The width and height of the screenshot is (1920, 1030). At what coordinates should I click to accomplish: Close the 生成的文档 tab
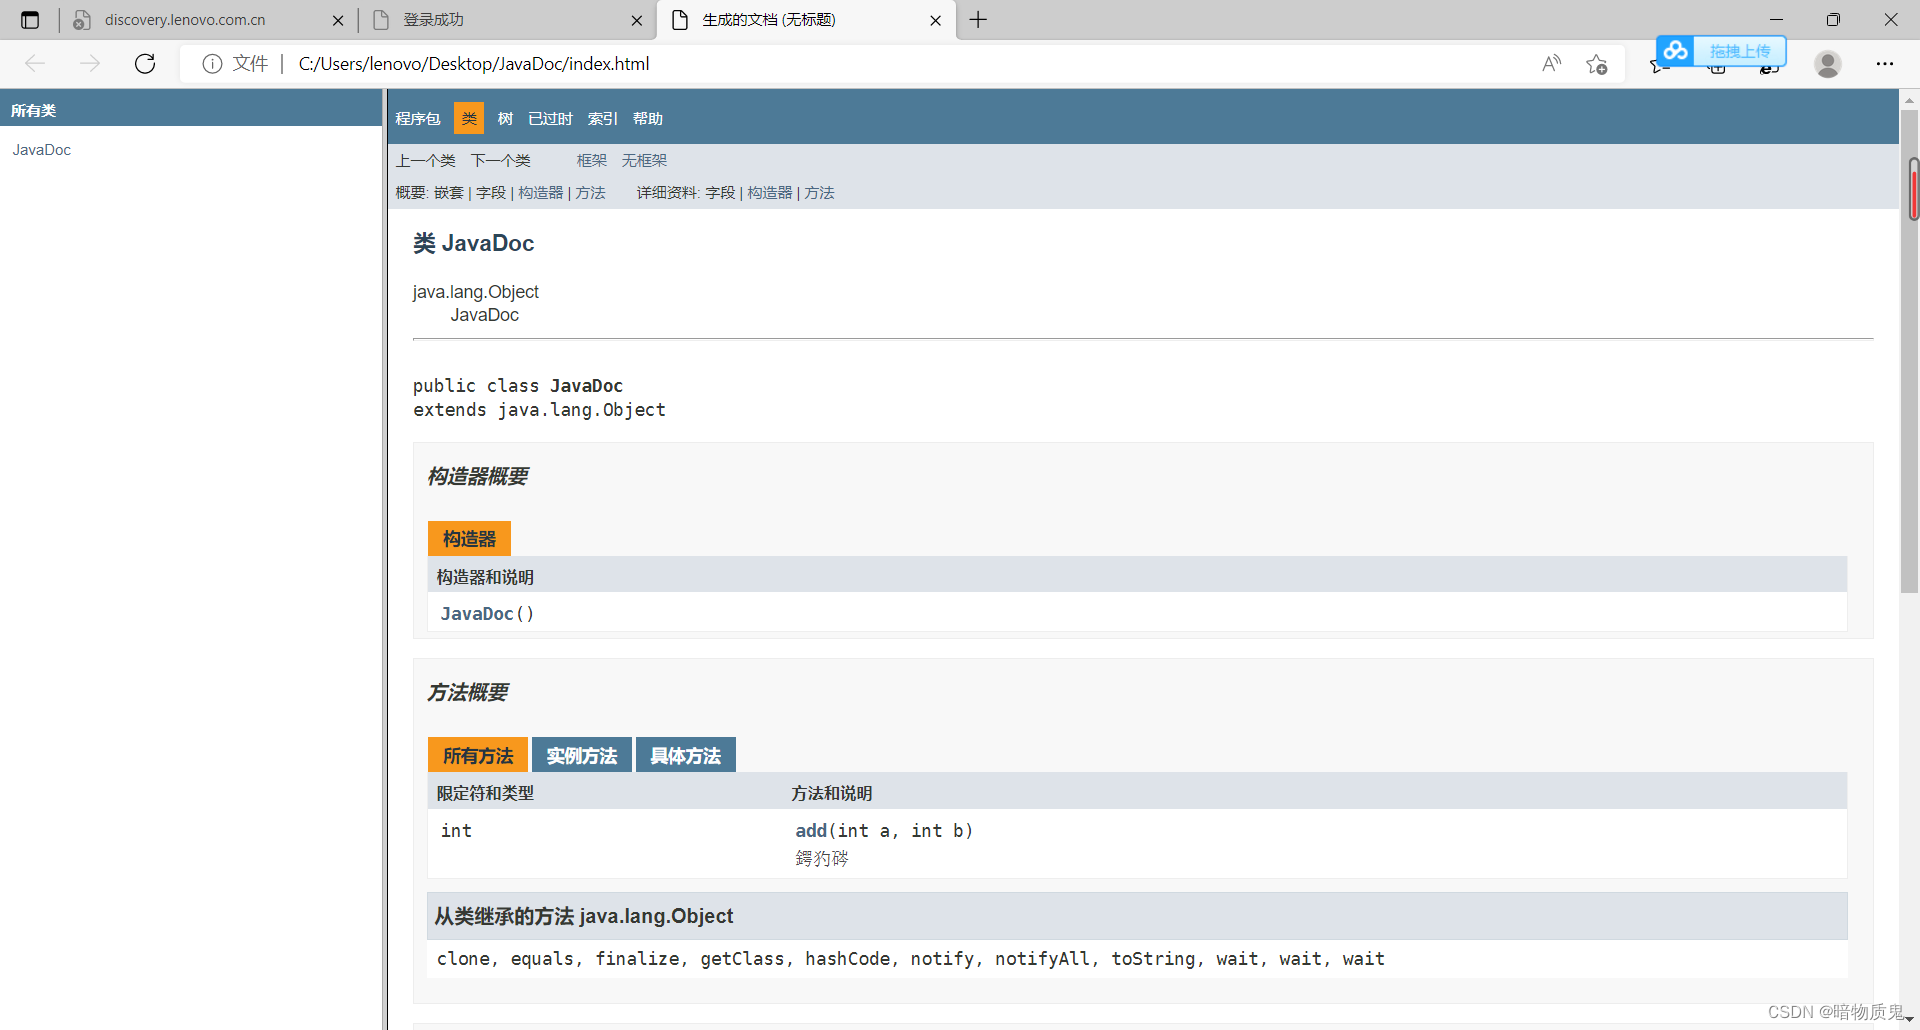click(x=935, y=20)
